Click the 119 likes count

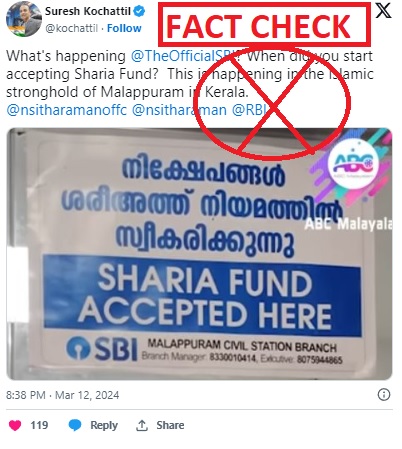(x=39, y=425)
